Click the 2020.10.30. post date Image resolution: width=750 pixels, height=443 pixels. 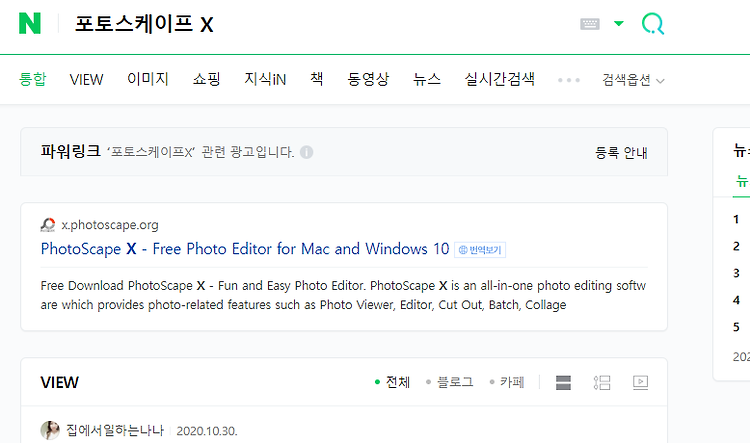point(207,432)
